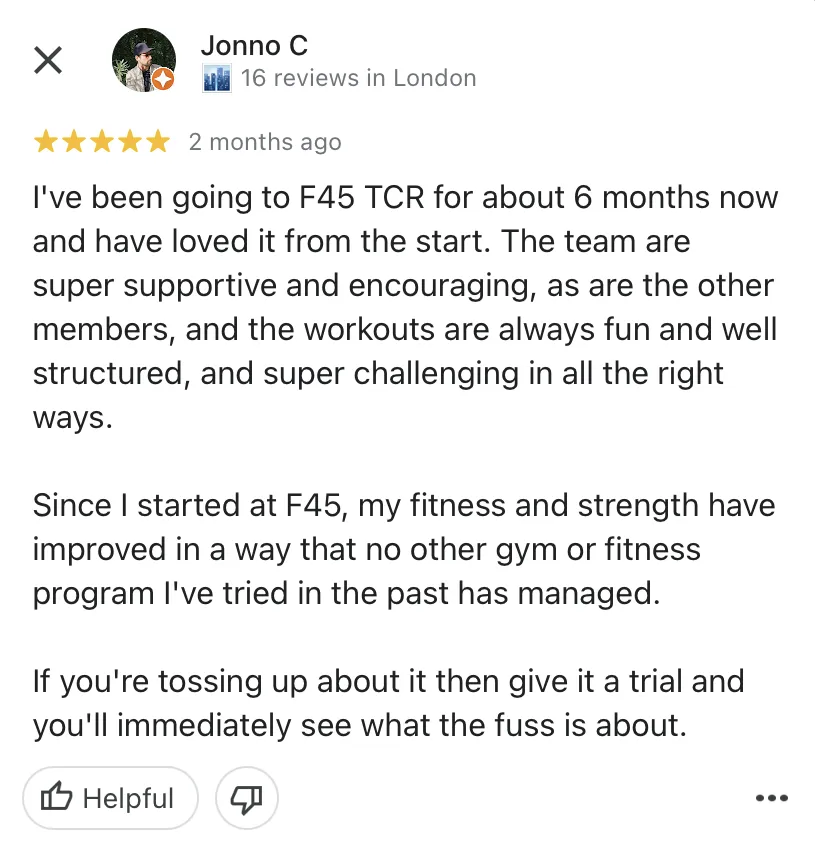Open the 16 reviews in London link
This screenshot has height=850, width=815.
click(x=358, y=78)
